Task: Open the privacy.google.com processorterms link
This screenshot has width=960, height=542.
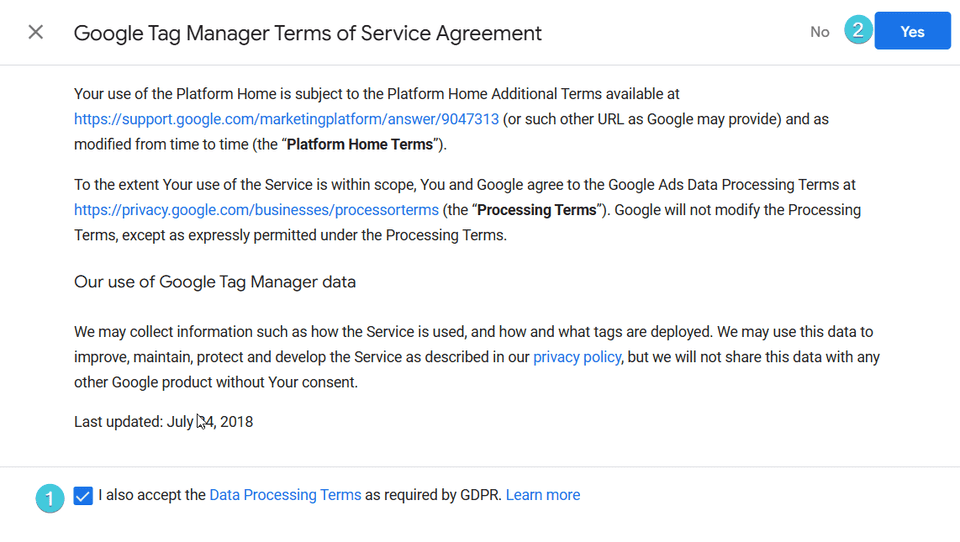Action: pyautogui.click(x=256, y=210)
